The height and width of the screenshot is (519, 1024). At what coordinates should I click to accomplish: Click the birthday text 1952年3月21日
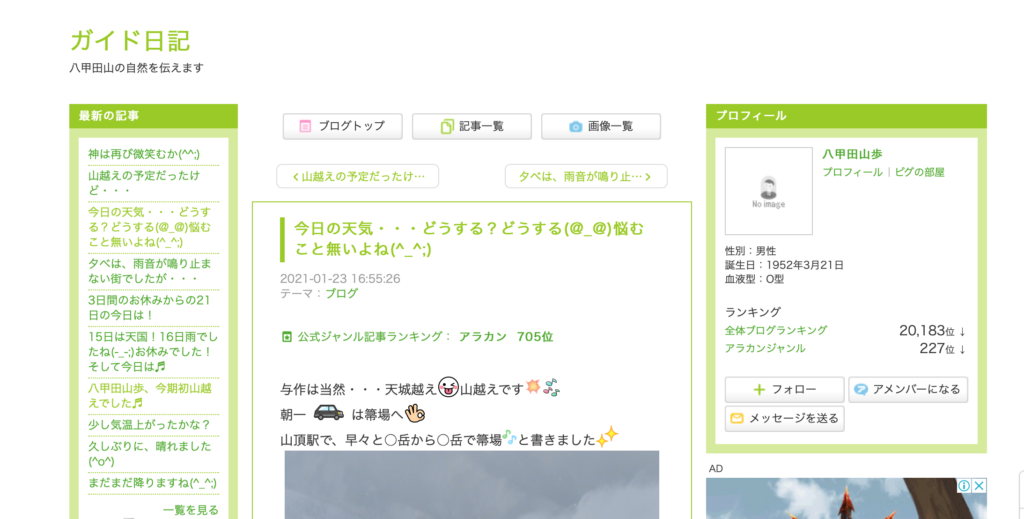click(x=805, y=265)
